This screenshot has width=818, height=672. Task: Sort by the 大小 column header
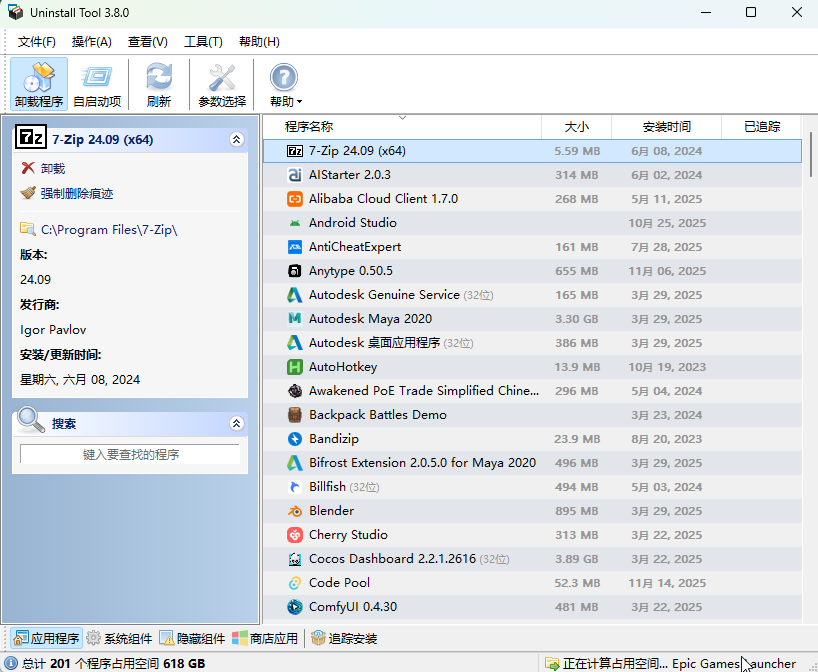576,126
